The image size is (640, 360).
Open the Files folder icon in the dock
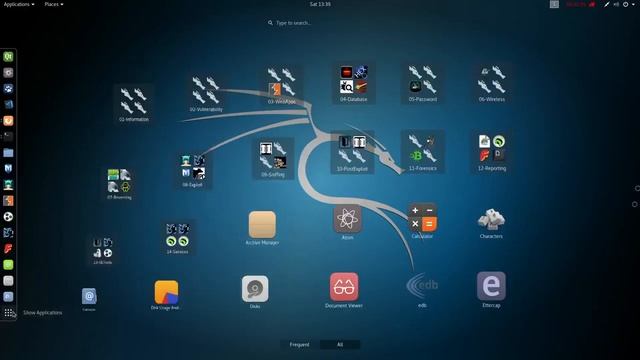[8, 153]
